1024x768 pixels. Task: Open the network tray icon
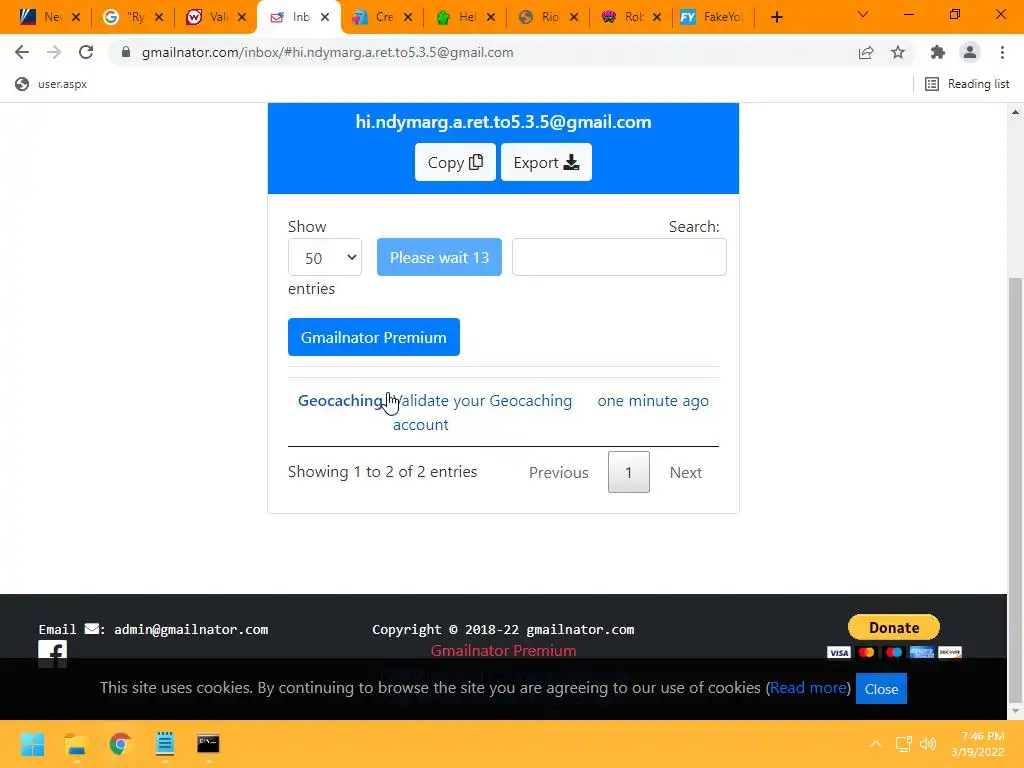pos(903,744)
